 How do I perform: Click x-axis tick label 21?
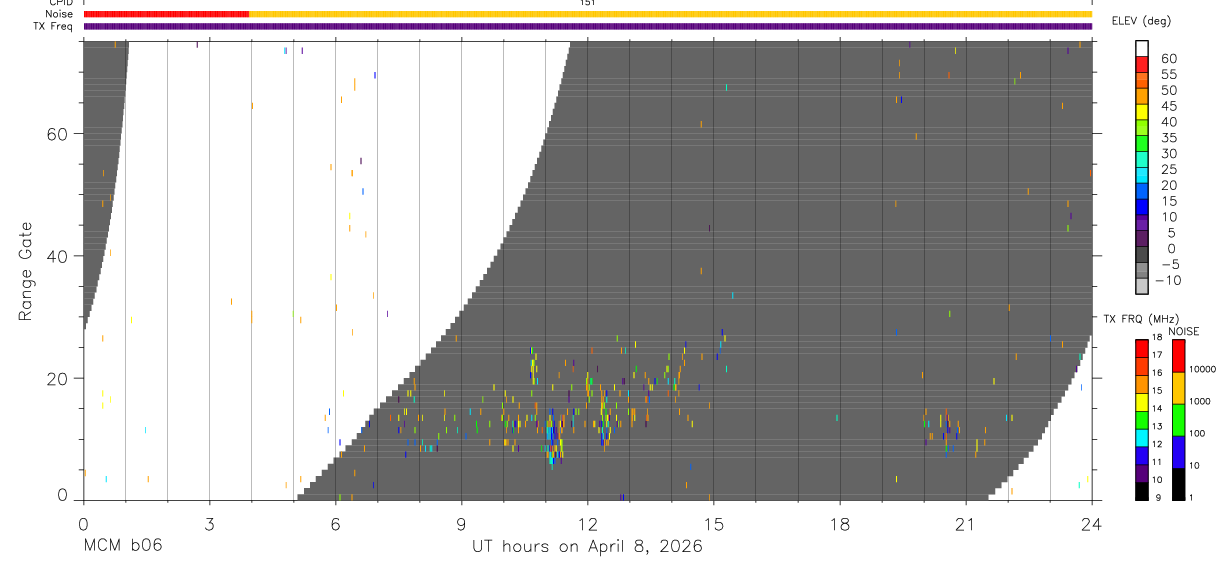965,523
